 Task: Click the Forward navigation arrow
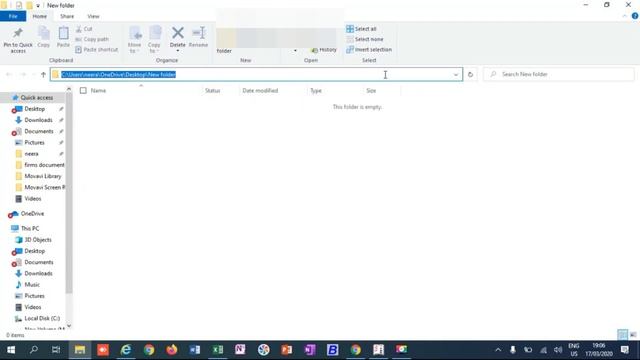click(x=22, y=74)
